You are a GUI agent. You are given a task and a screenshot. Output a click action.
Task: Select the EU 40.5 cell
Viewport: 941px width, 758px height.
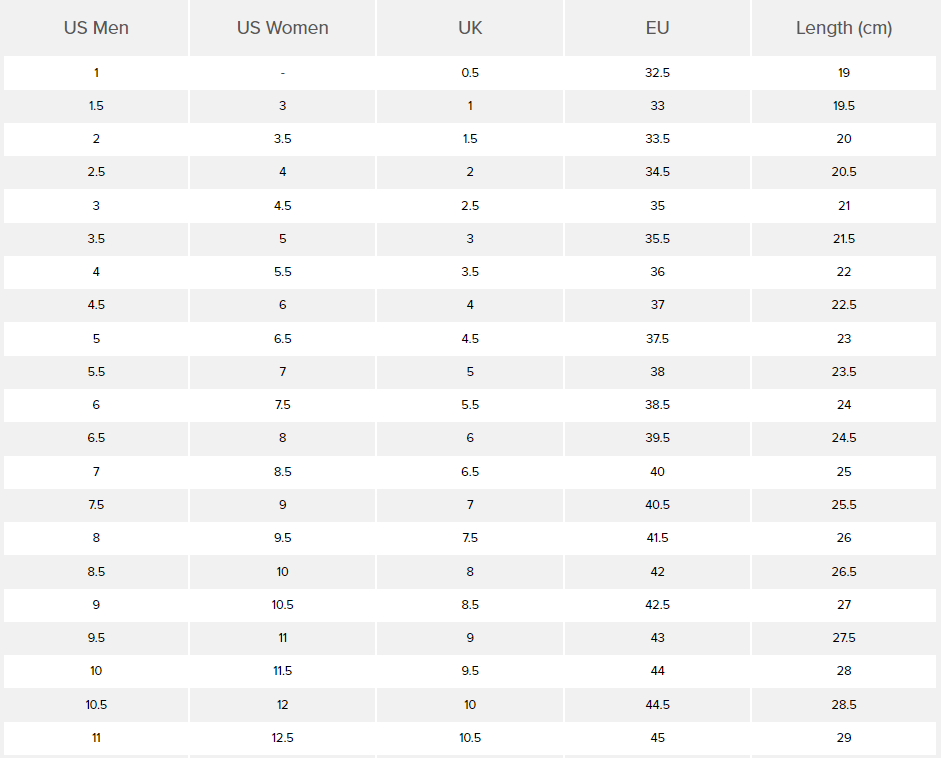tap(657, 505)
